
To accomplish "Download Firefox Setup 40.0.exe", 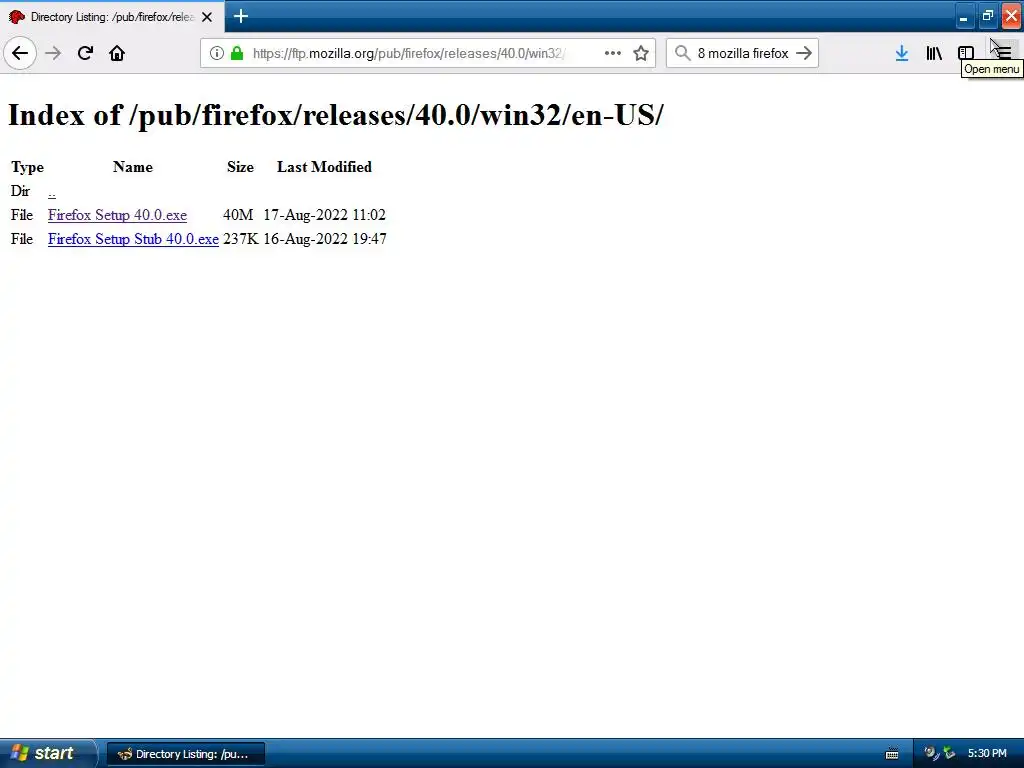I will tap(118, 215).
